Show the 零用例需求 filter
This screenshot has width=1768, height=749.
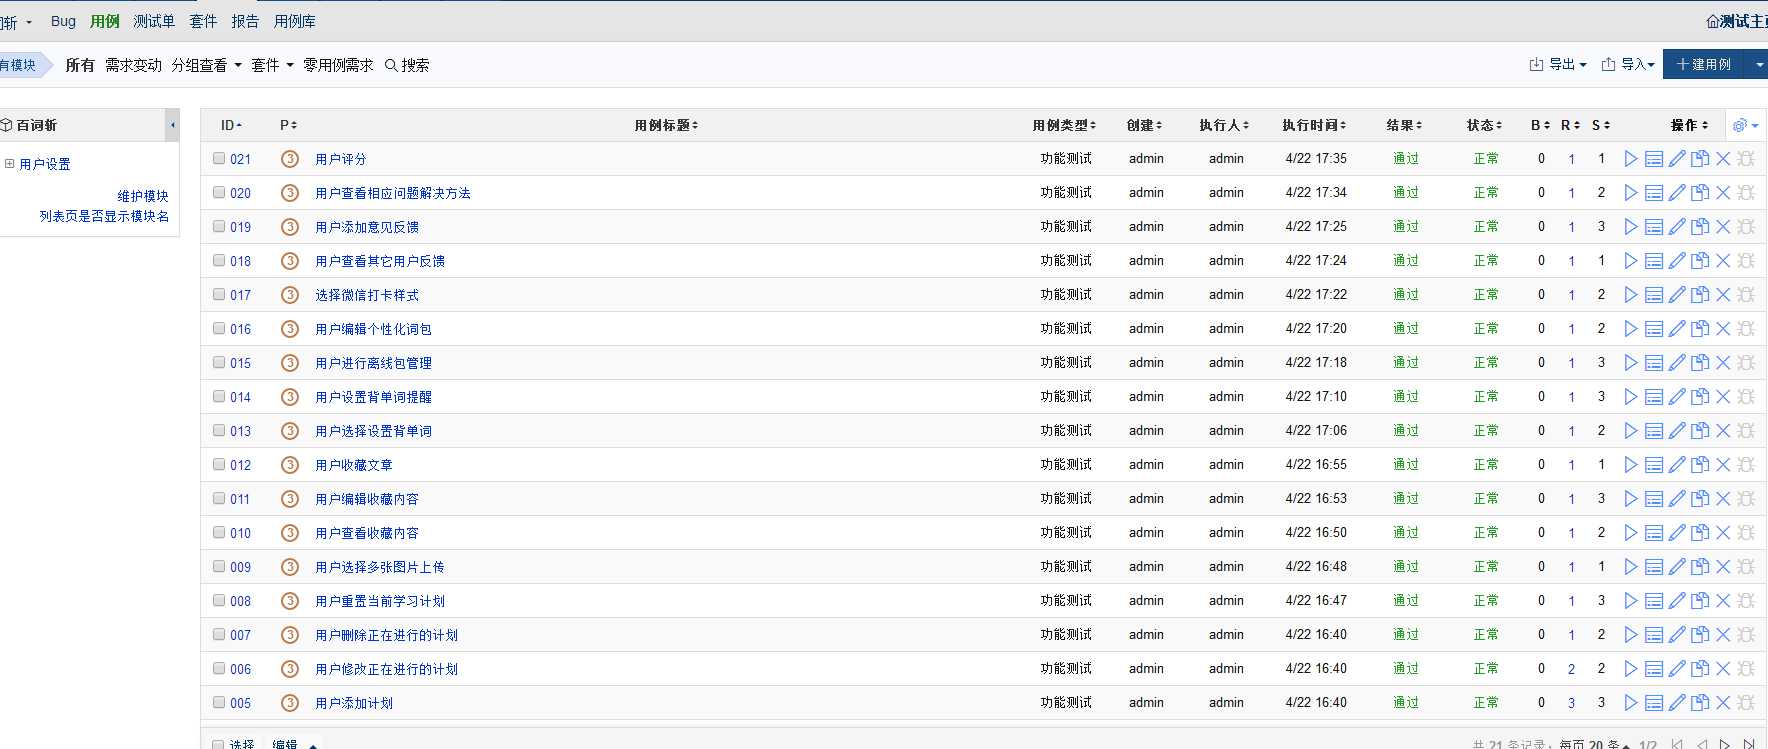338,65
